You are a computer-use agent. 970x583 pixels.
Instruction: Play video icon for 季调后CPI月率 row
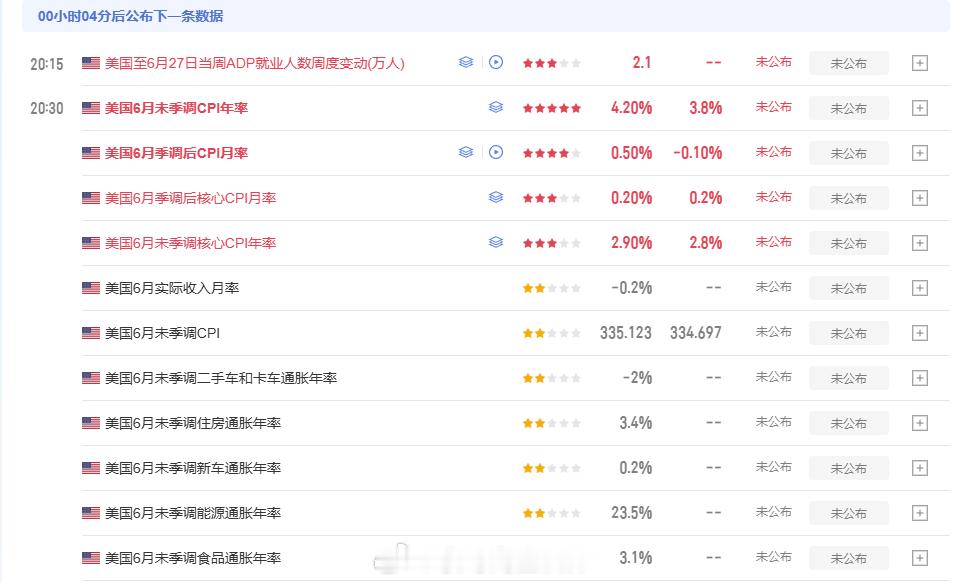tap(496, 152)
